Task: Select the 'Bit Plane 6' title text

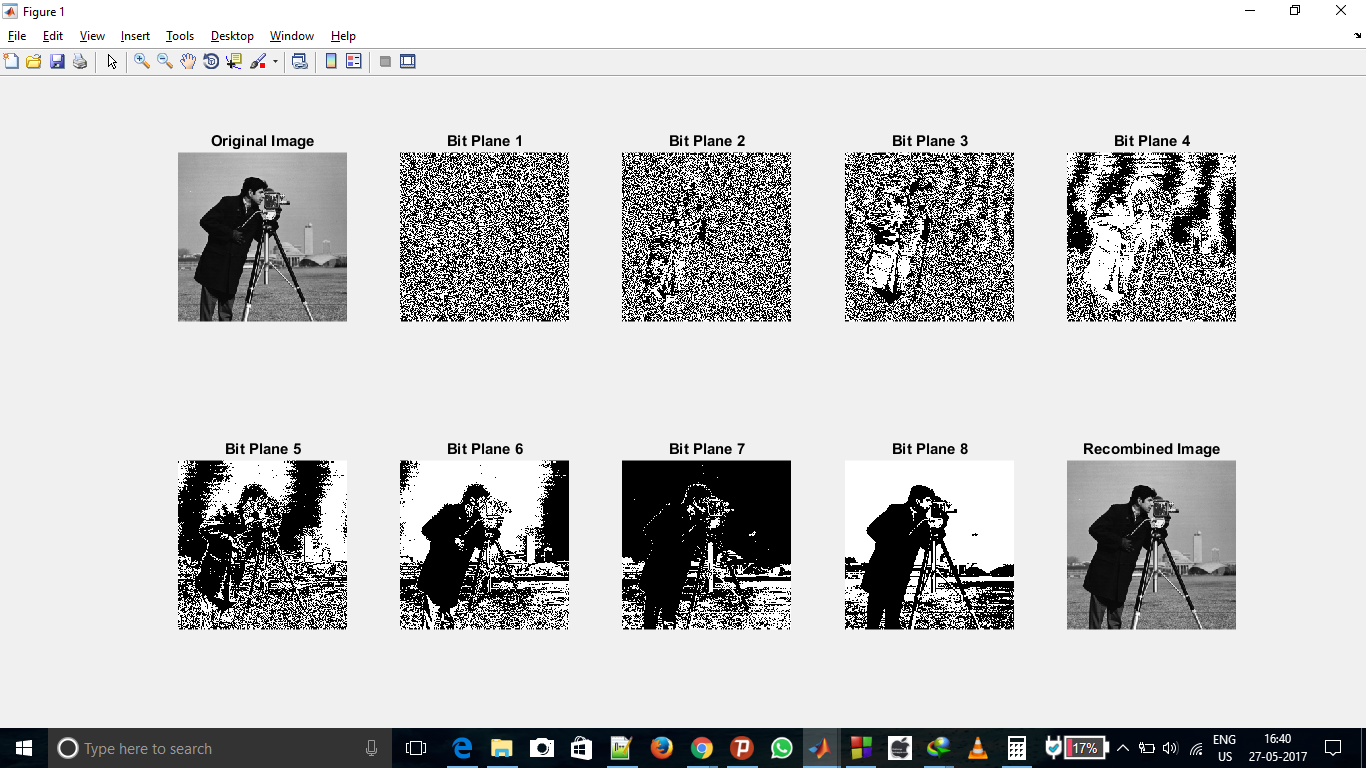Action: point(485,449)
